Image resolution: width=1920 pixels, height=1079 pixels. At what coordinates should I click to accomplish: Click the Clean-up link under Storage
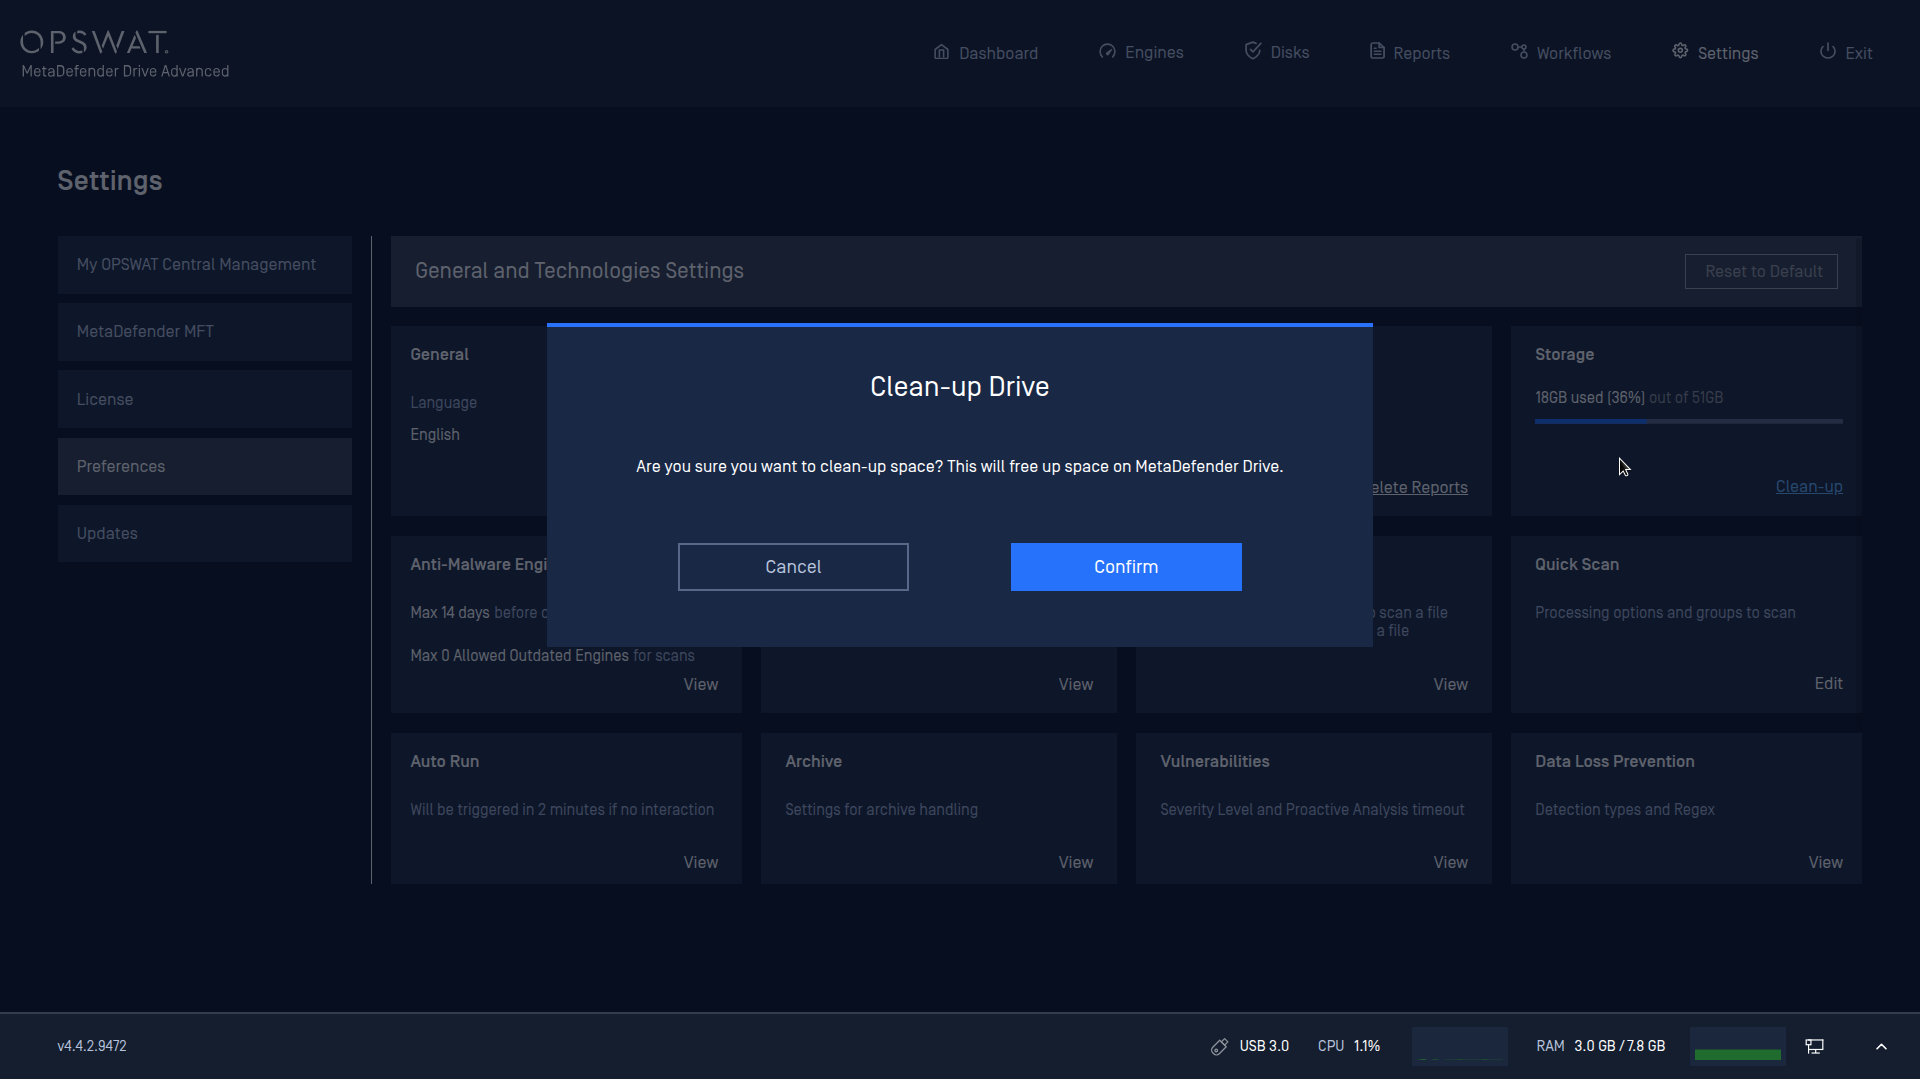coord(1809,487)
